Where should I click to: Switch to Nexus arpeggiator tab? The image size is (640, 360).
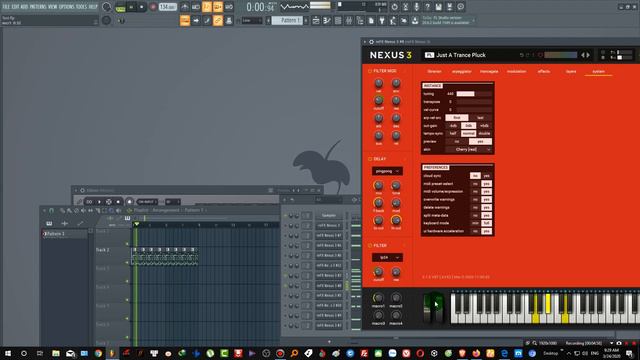tap(462, 71)
